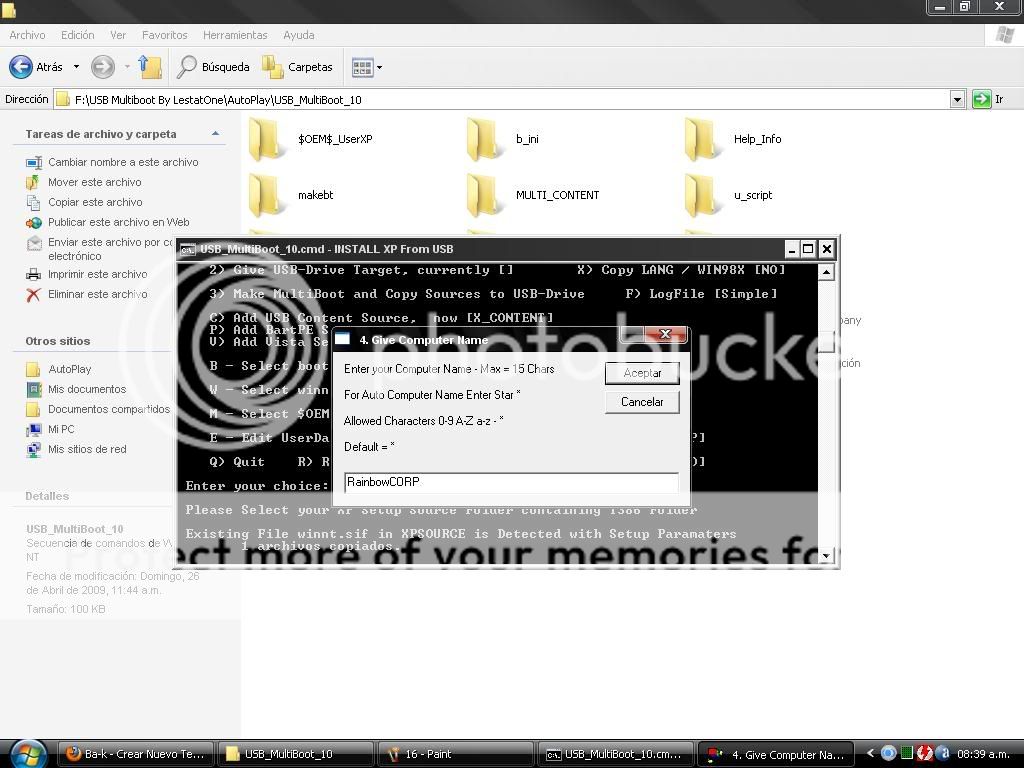Expand the address bar dropdown arrow
Viewport: 1024px width, 768px height.
click(x=957, y=99)
